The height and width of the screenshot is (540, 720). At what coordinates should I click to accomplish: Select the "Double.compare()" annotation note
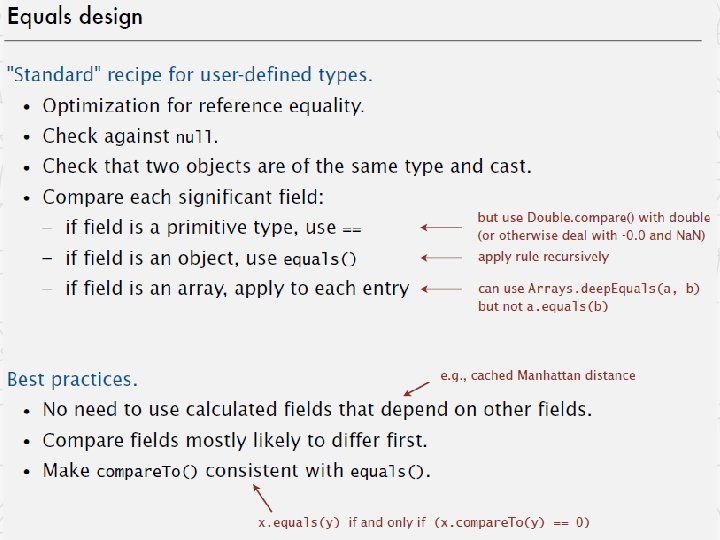(593, 226)
